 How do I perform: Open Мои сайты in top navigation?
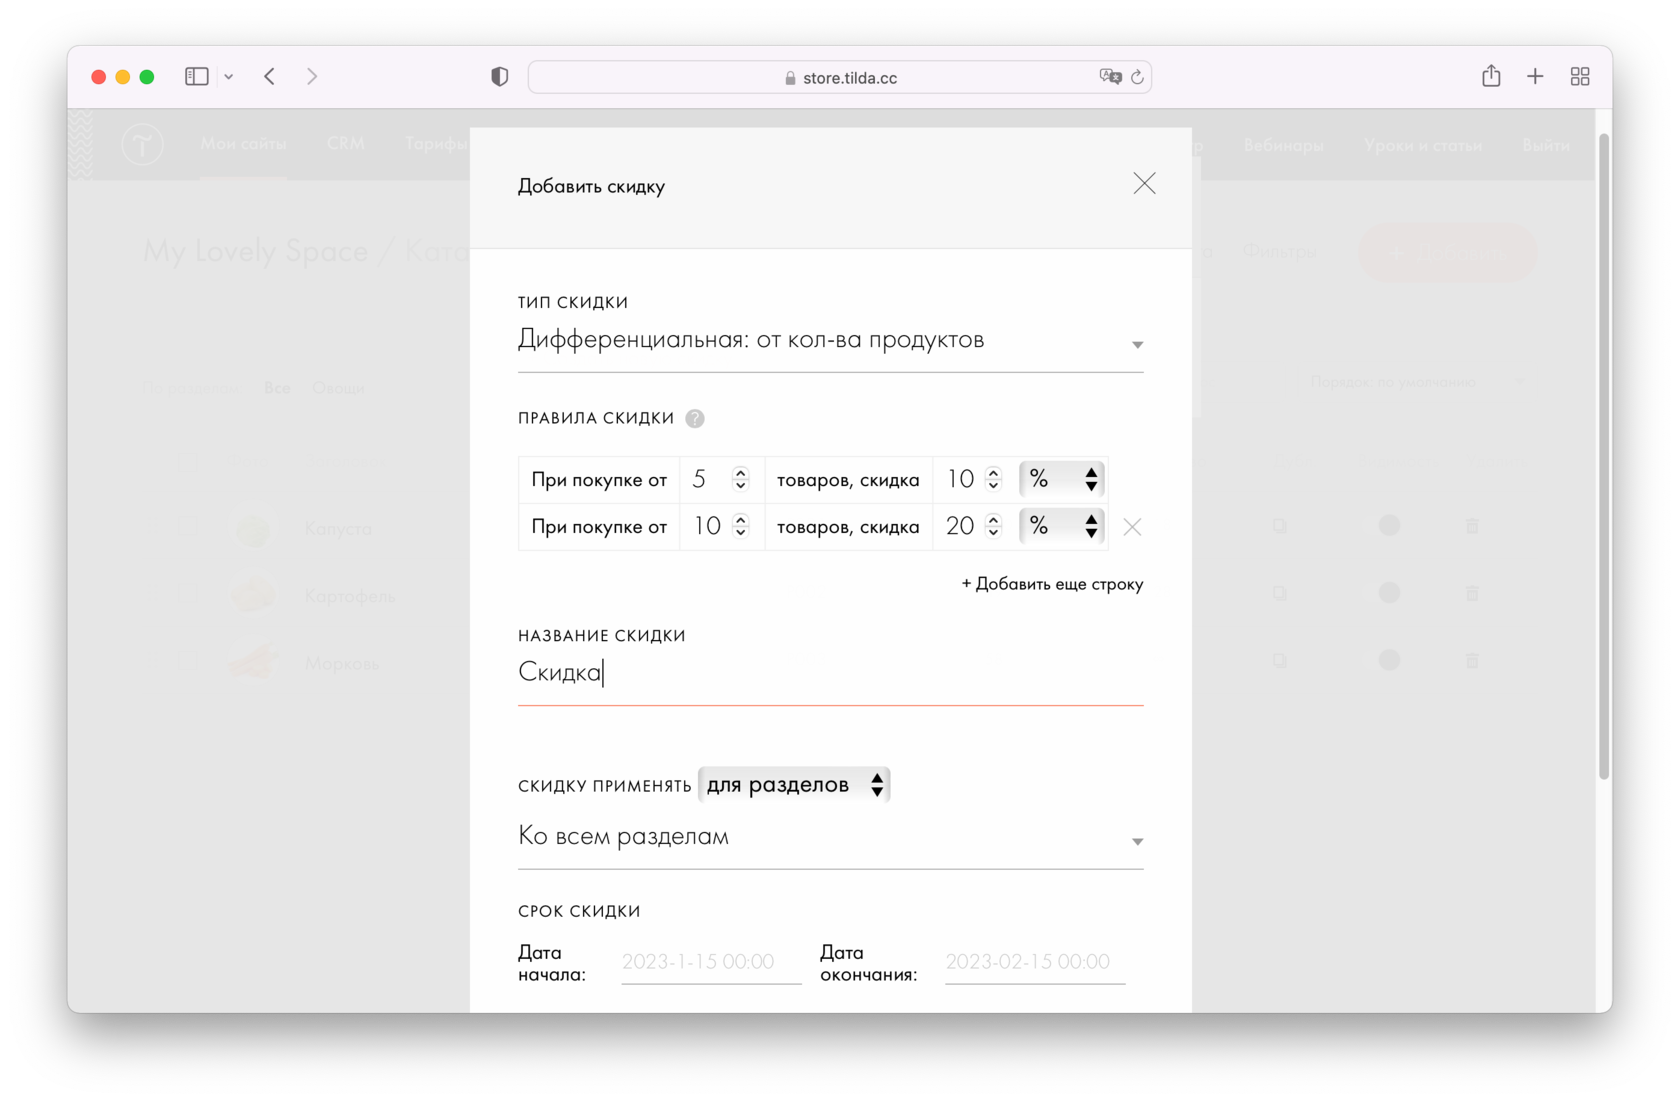pyautogui.click(x=243, y=144)
